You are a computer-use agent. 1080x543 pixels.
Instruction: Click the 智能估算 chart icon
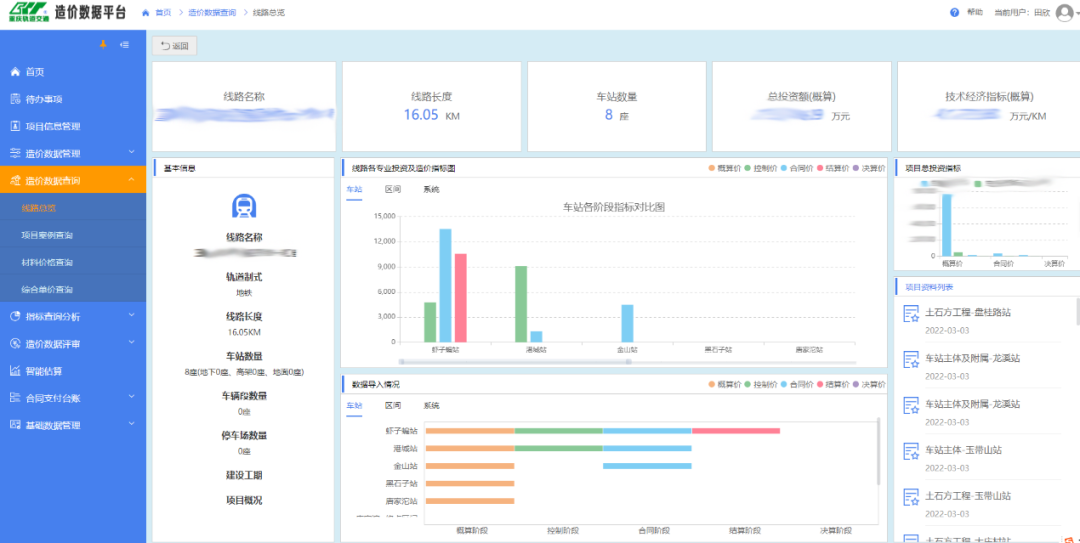click(x=15, y=371)
